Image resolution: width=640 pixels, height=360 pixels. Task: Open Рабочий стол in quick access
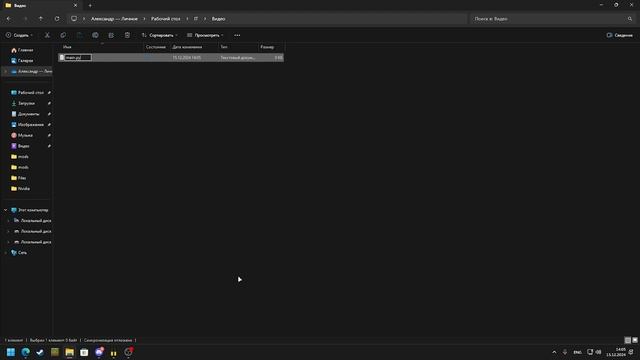[31, 93]
